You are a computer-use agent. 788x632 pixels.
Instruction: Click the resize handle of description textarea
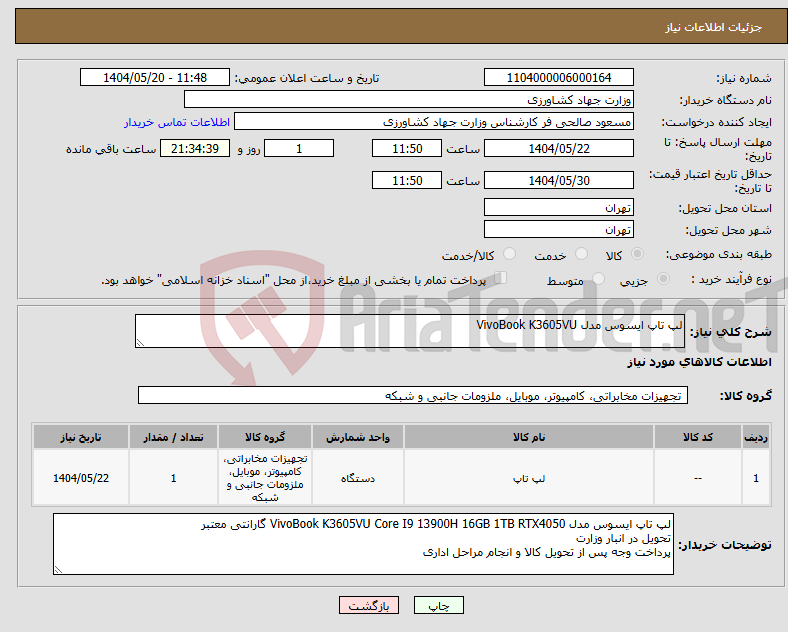[140, 343]
